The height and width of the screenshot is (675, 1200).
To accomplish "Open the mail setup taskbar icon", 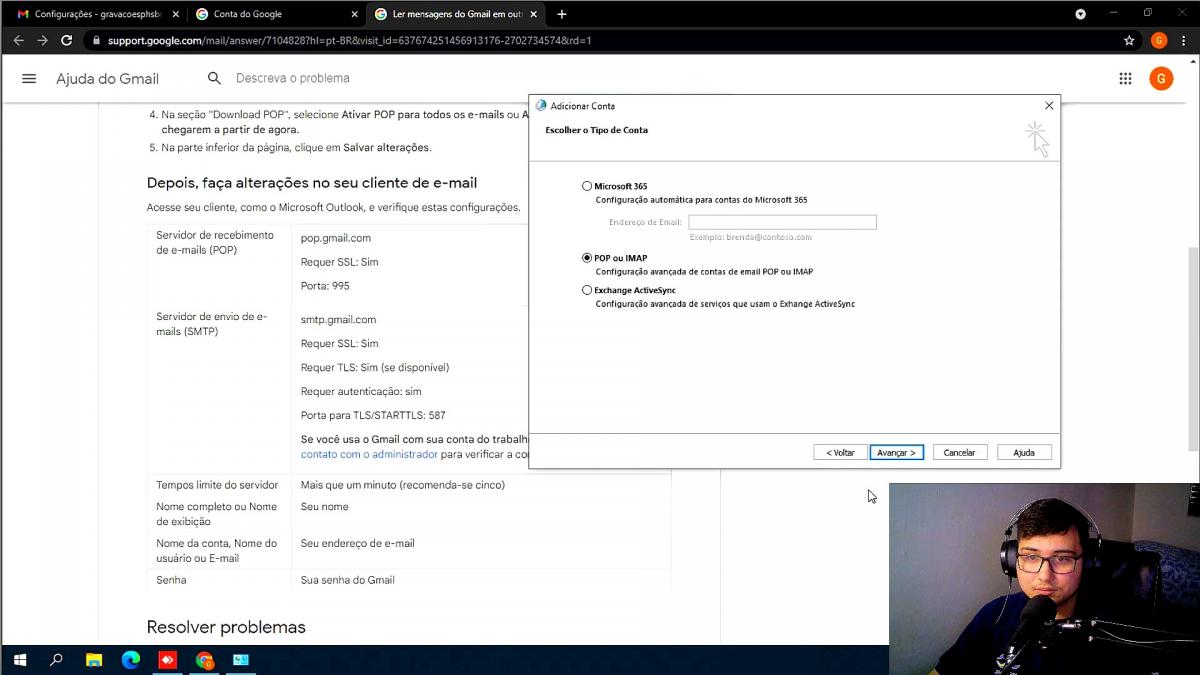I will 241,660.
